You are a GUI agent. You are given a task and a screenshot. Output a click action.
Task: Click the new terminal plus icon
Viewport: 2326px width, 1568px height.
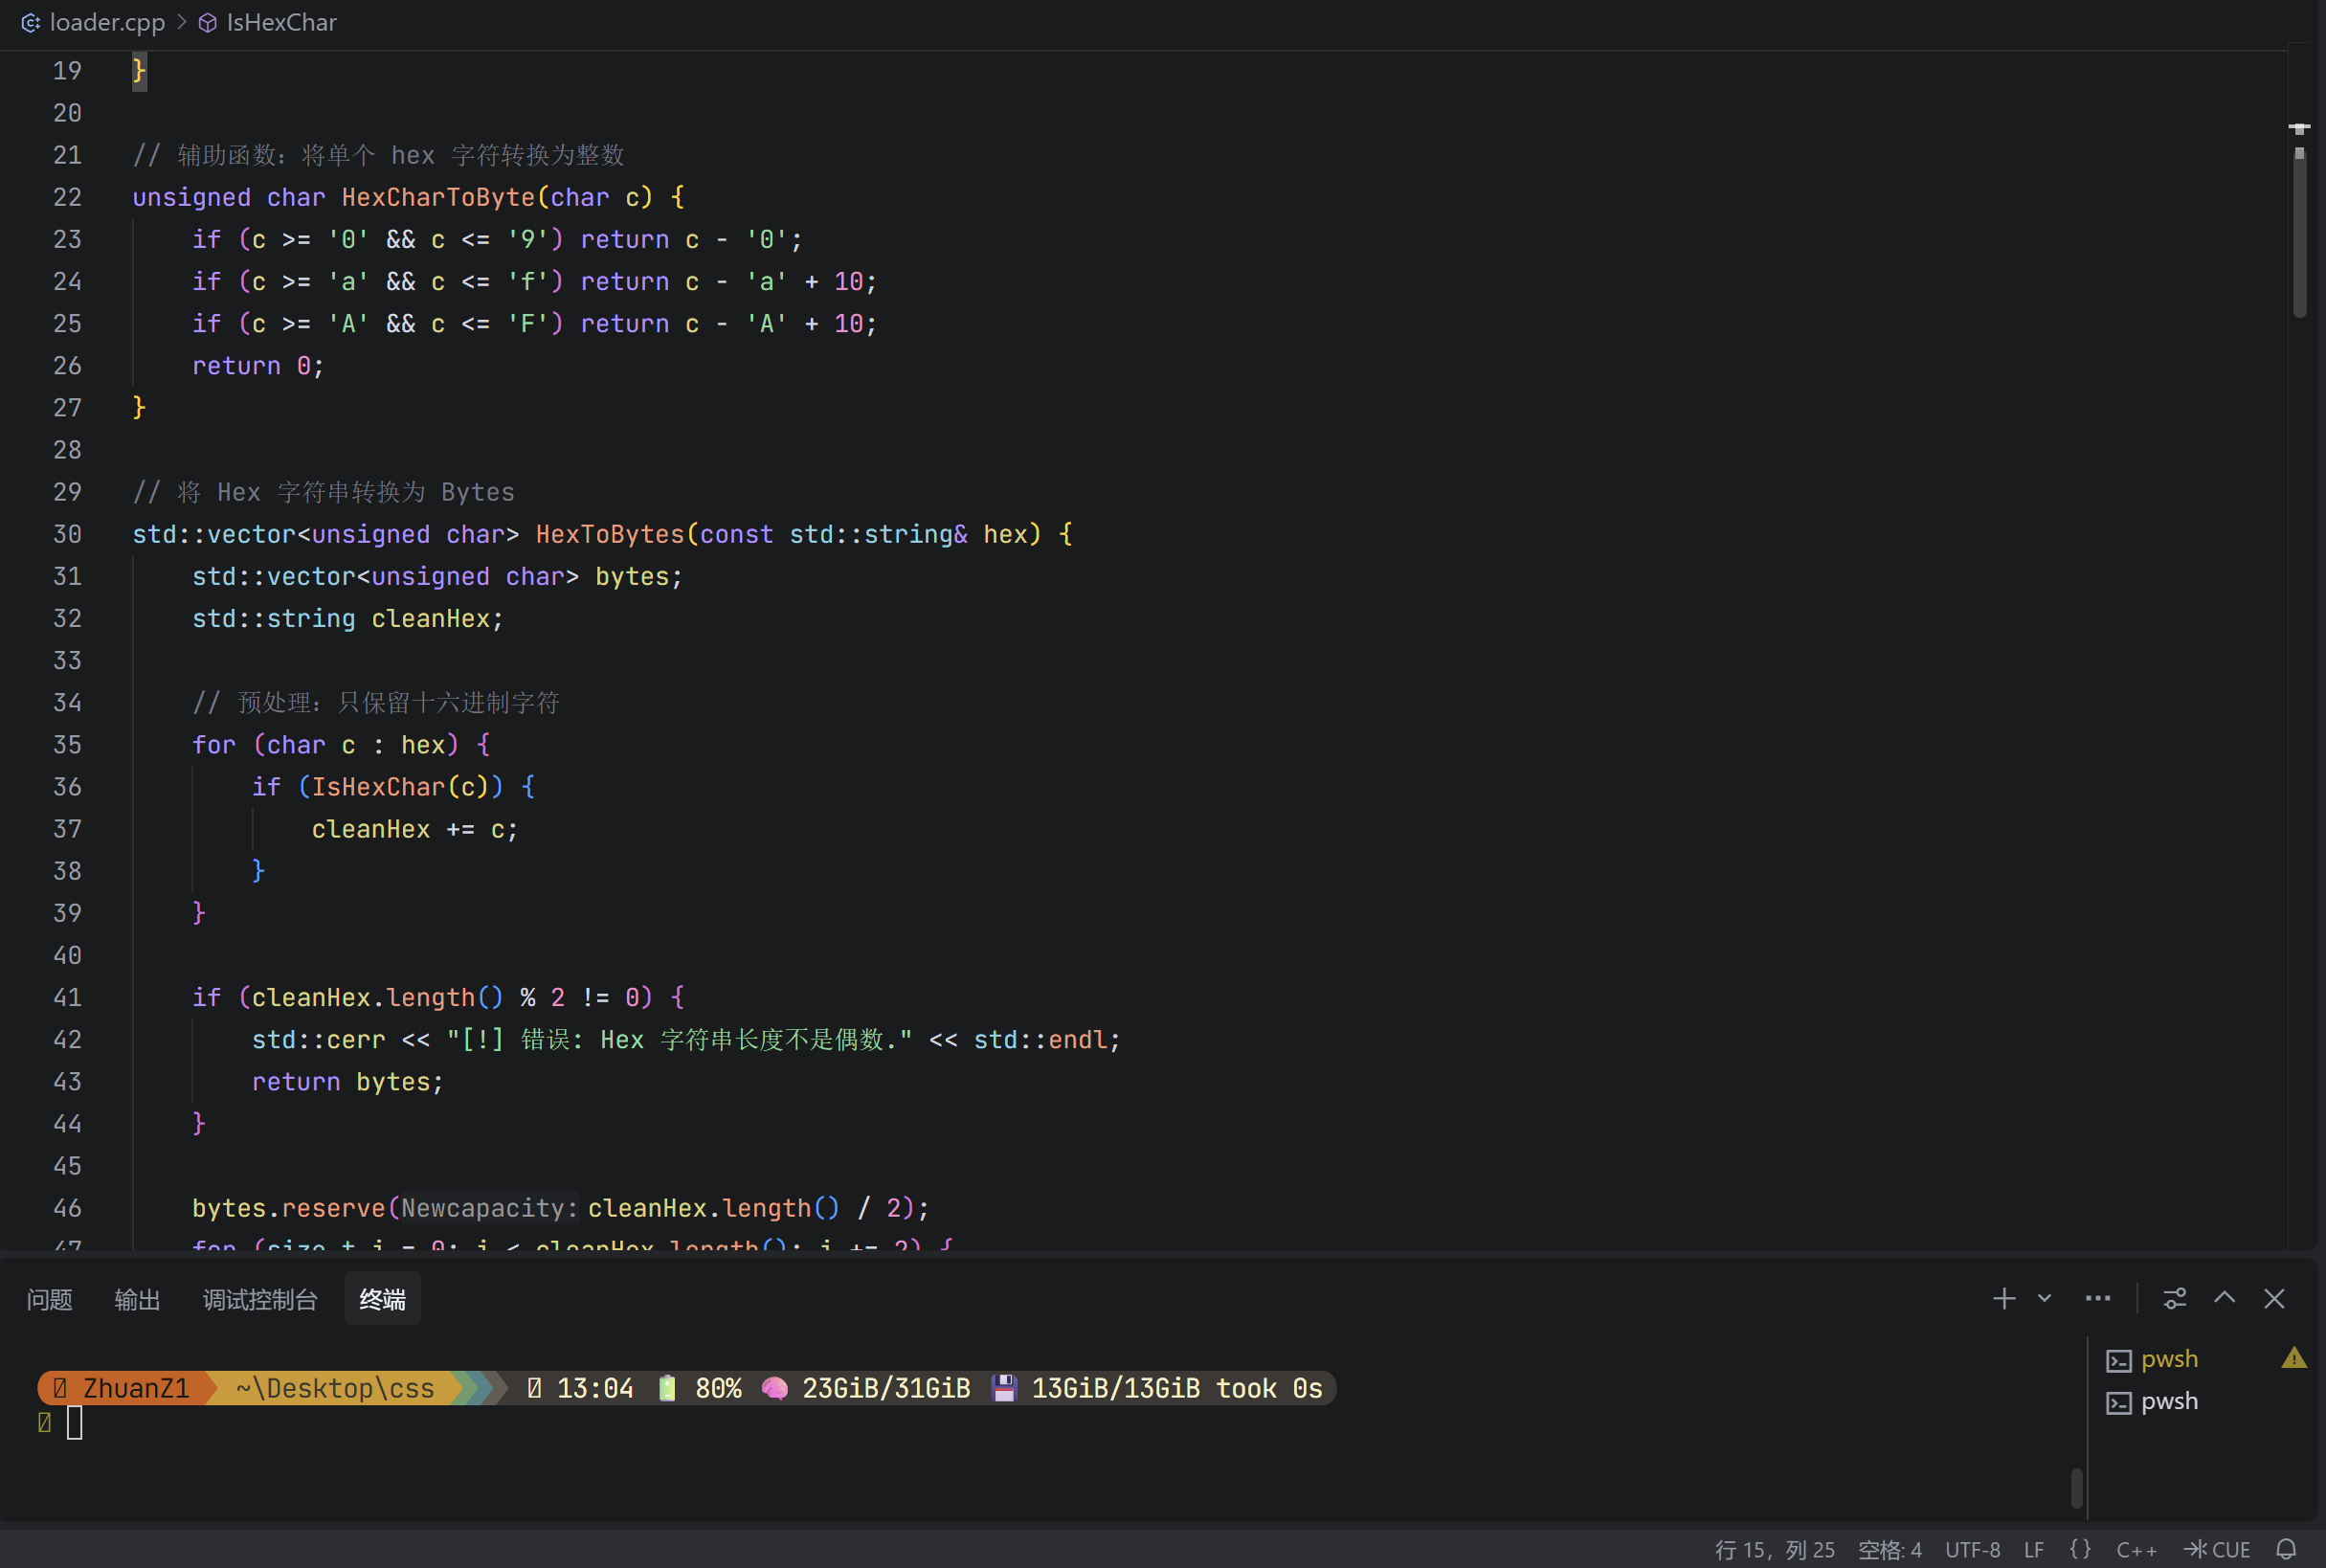[2003, 1299]
